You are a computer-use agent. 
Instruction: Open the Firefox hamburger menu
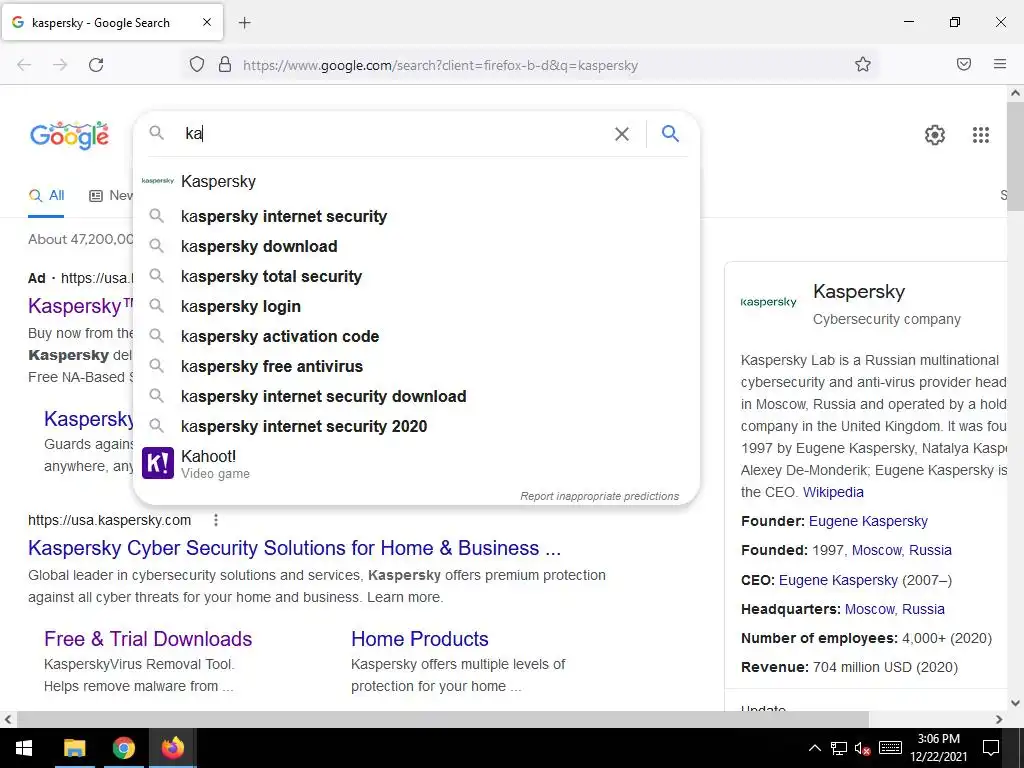(x=999, y=64)
